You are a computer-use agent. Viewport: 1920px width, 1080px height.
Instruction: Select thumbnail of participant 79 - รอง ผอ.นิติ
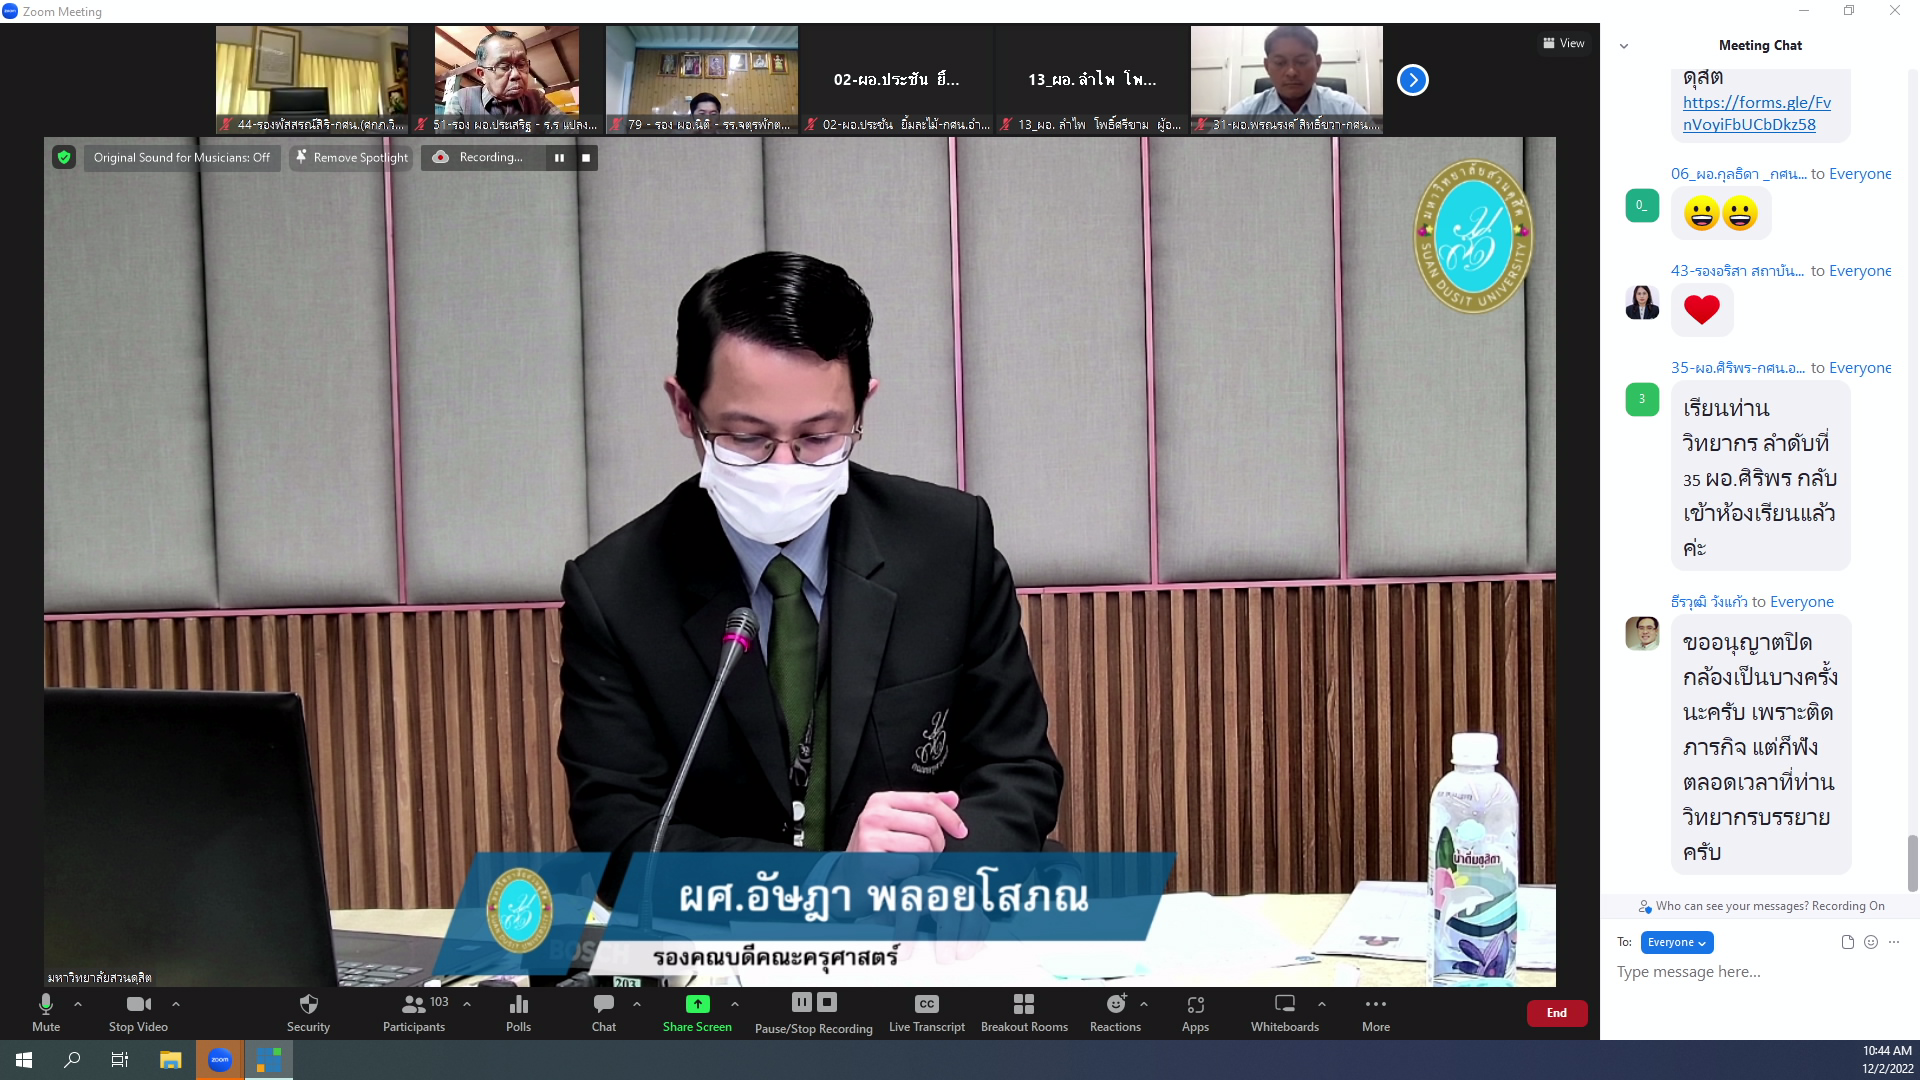click(x=702, y=80)
